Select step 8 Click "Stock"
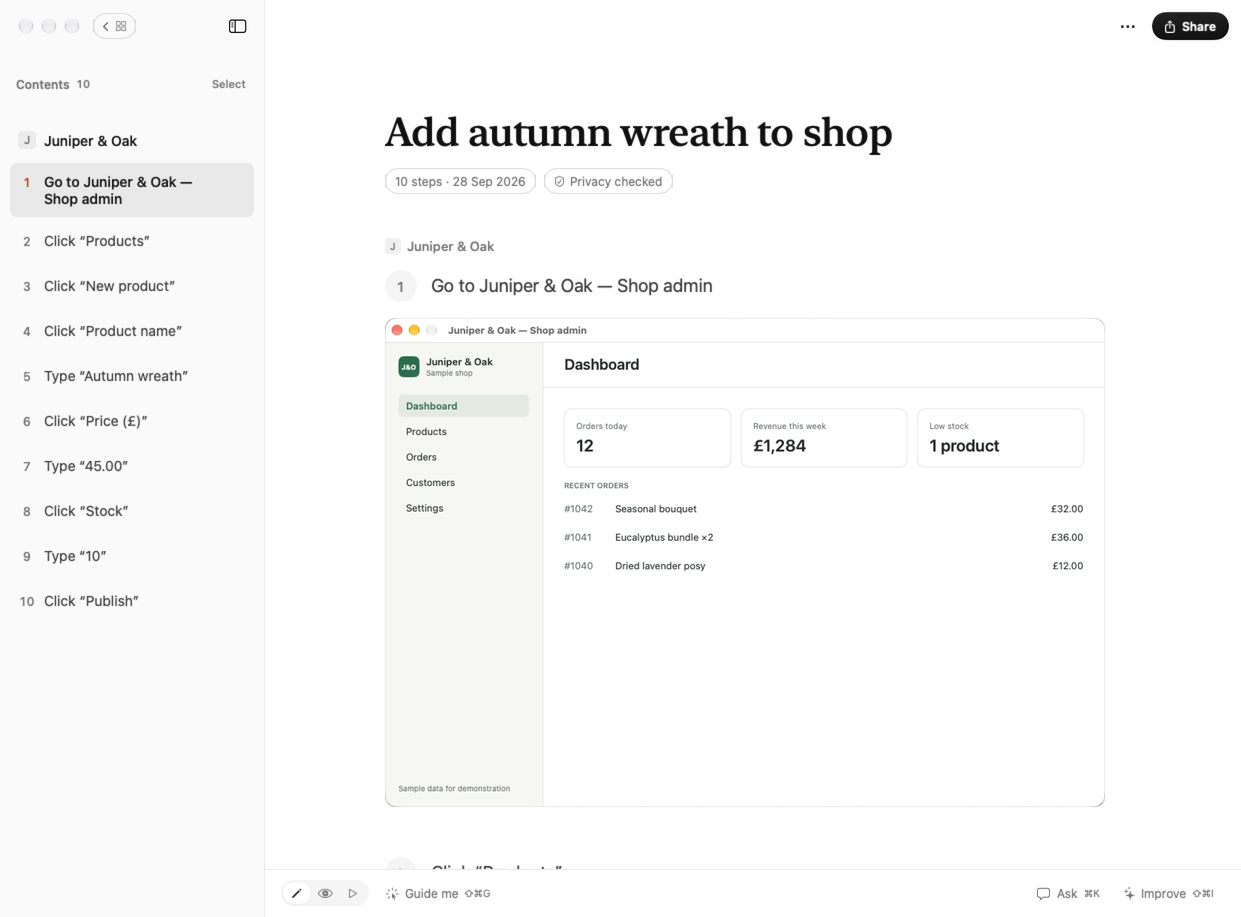Screen dimensions: 1241x917 [132, 511]
